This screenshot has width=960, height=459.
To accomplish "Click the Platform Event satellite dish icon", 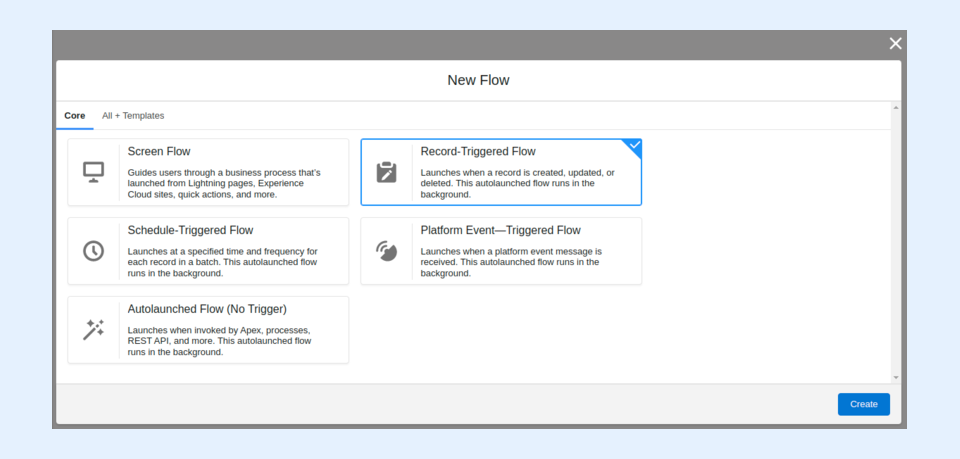I will [x=386, y=251].
